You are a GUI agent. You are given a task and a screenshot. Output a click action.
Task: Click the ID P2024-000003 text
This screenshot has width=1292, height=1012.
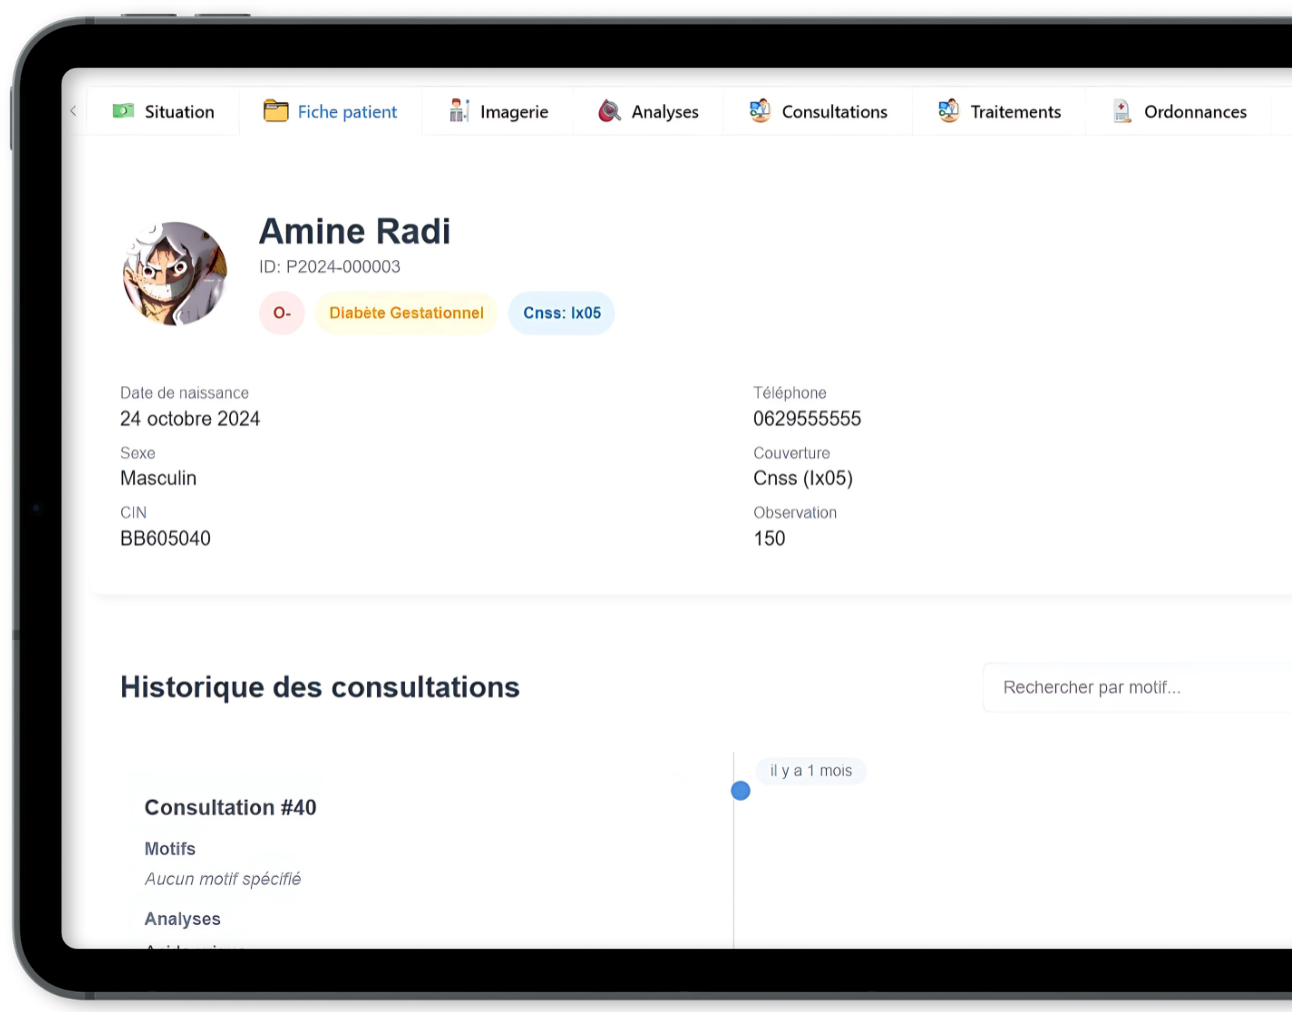point(330,267)
